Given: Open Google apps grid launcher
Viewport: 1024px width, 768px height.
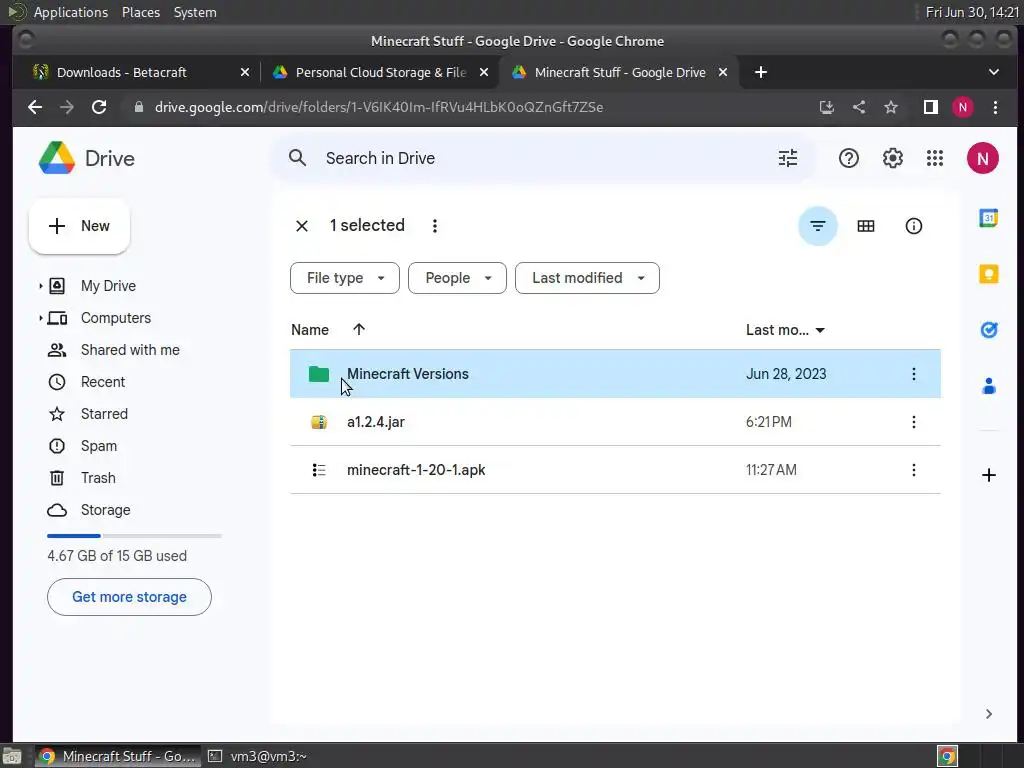Looking at the screenshot, I should click(935, 158).
